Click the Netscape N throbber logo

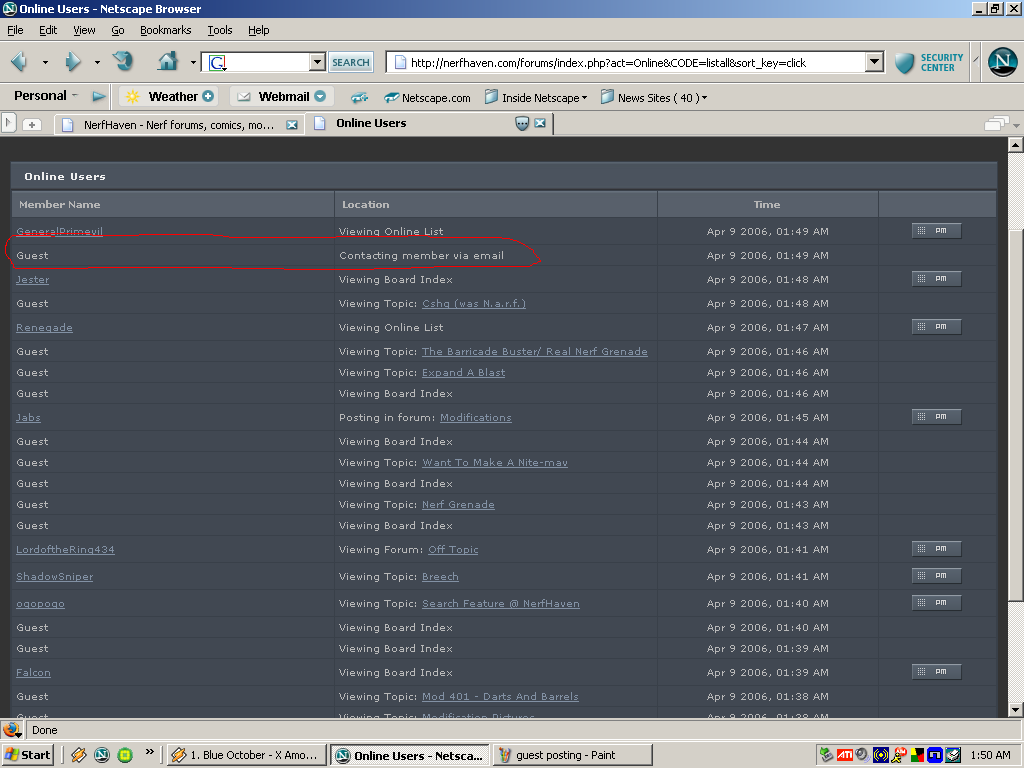(x=1002, y=62)
